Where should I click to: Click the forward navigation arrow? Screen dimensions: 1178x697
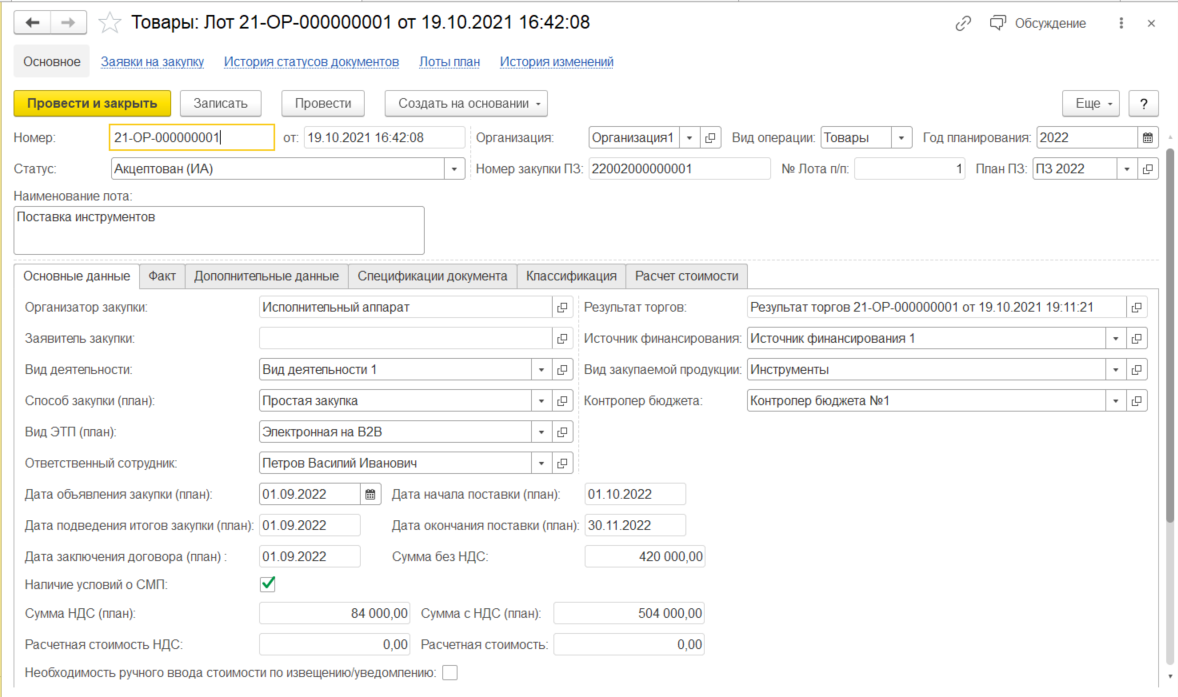(68, 22)
